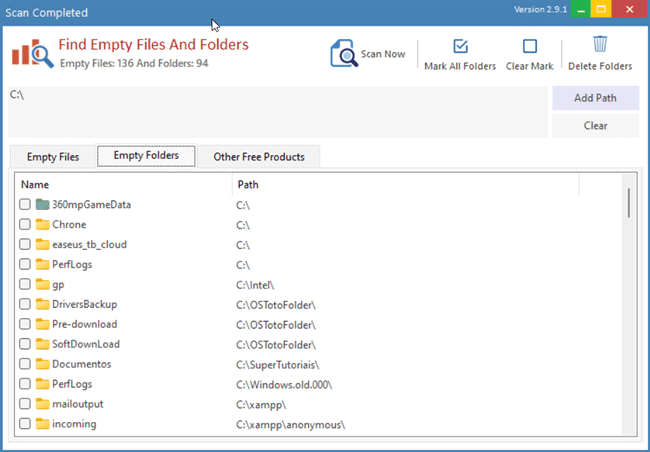650x452 pixels.
Task: Click the Delete Folders trash can icon
Action: pyautogui.click(x=600, y=44)
